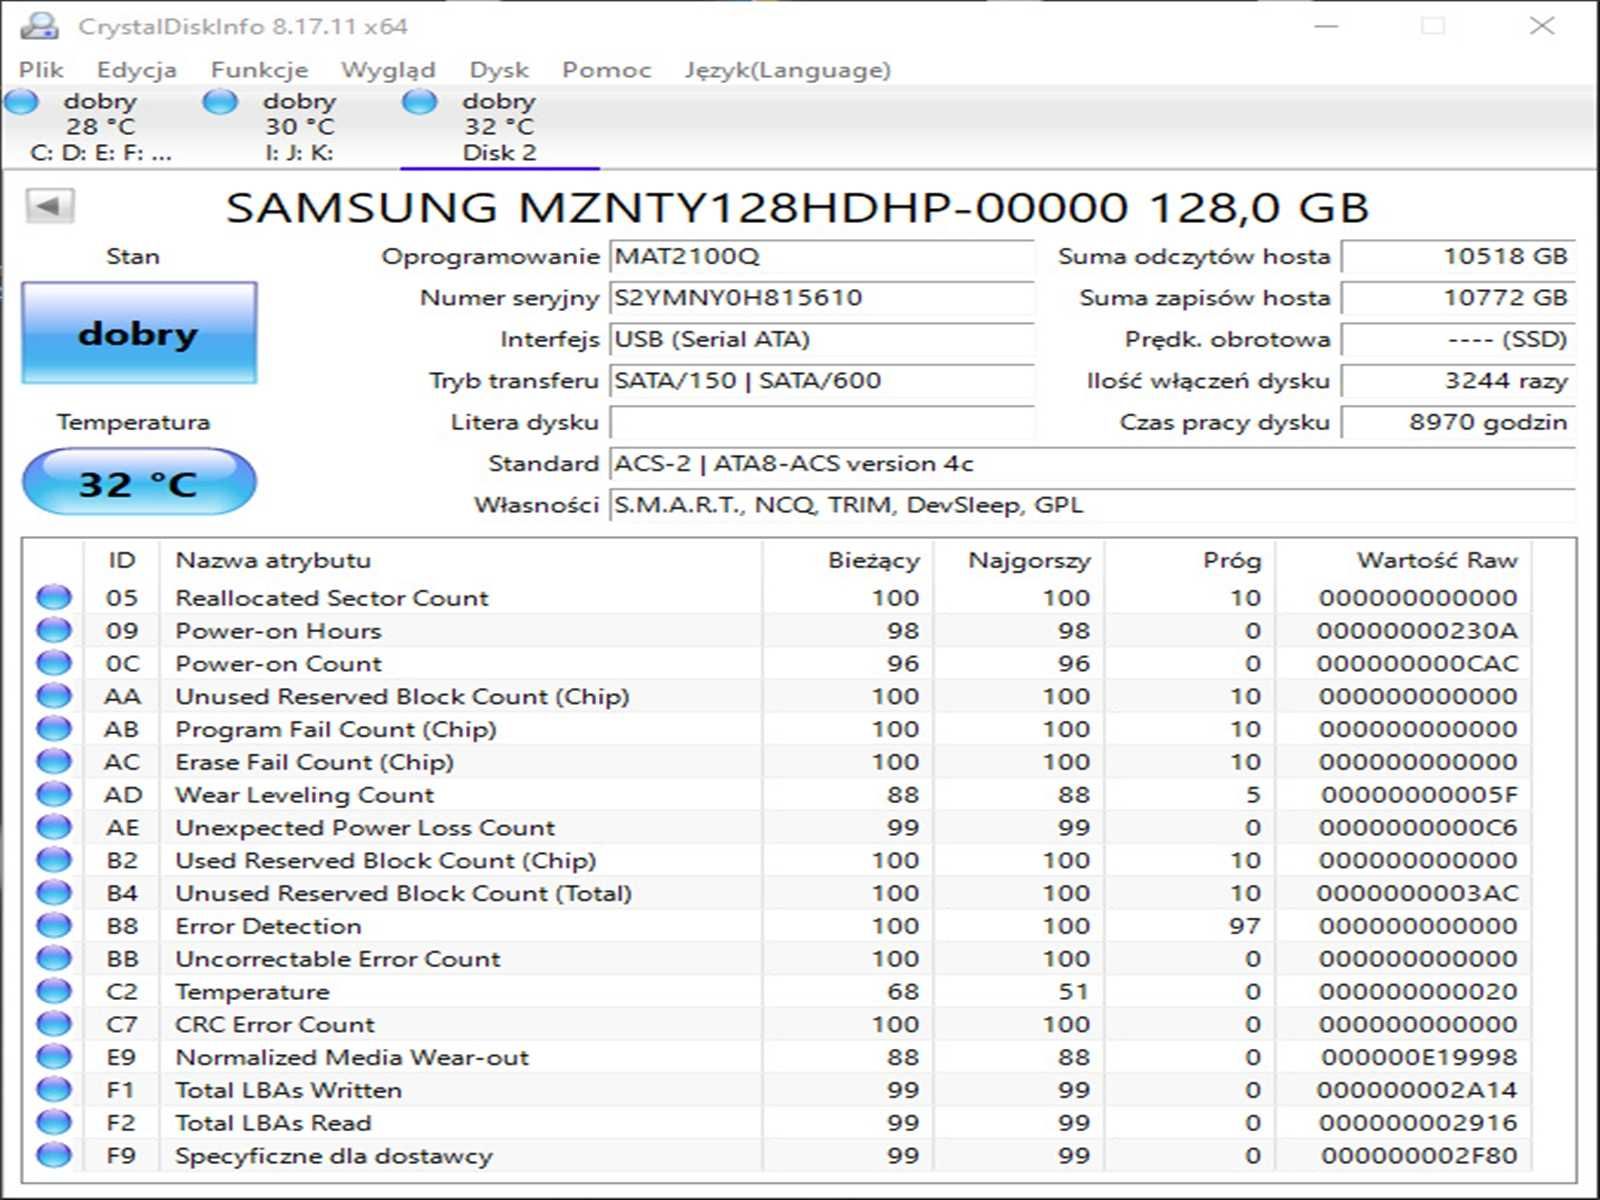Click the 32 °C temperature button
This screenshot has height=1200, width=1600.
pos(139,483)
